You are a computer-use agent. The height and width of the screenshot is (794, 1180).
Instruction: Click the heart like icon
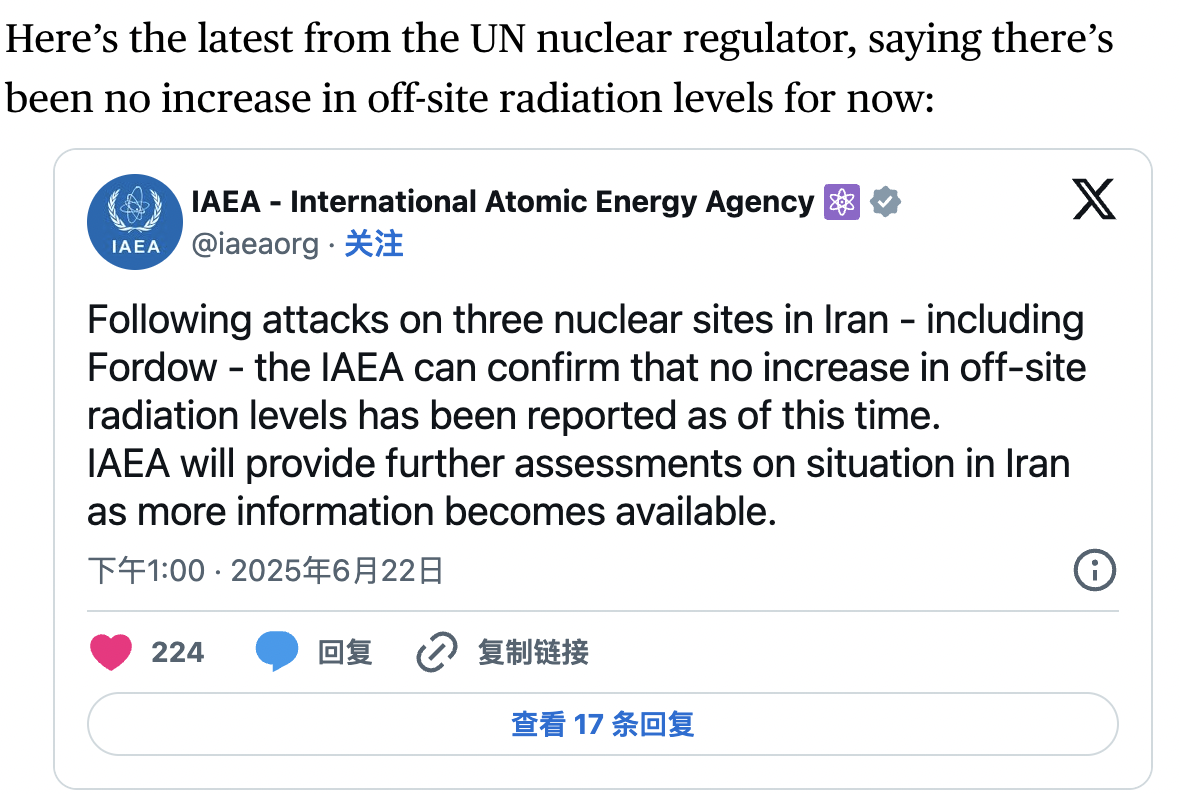tap(111, 652)
